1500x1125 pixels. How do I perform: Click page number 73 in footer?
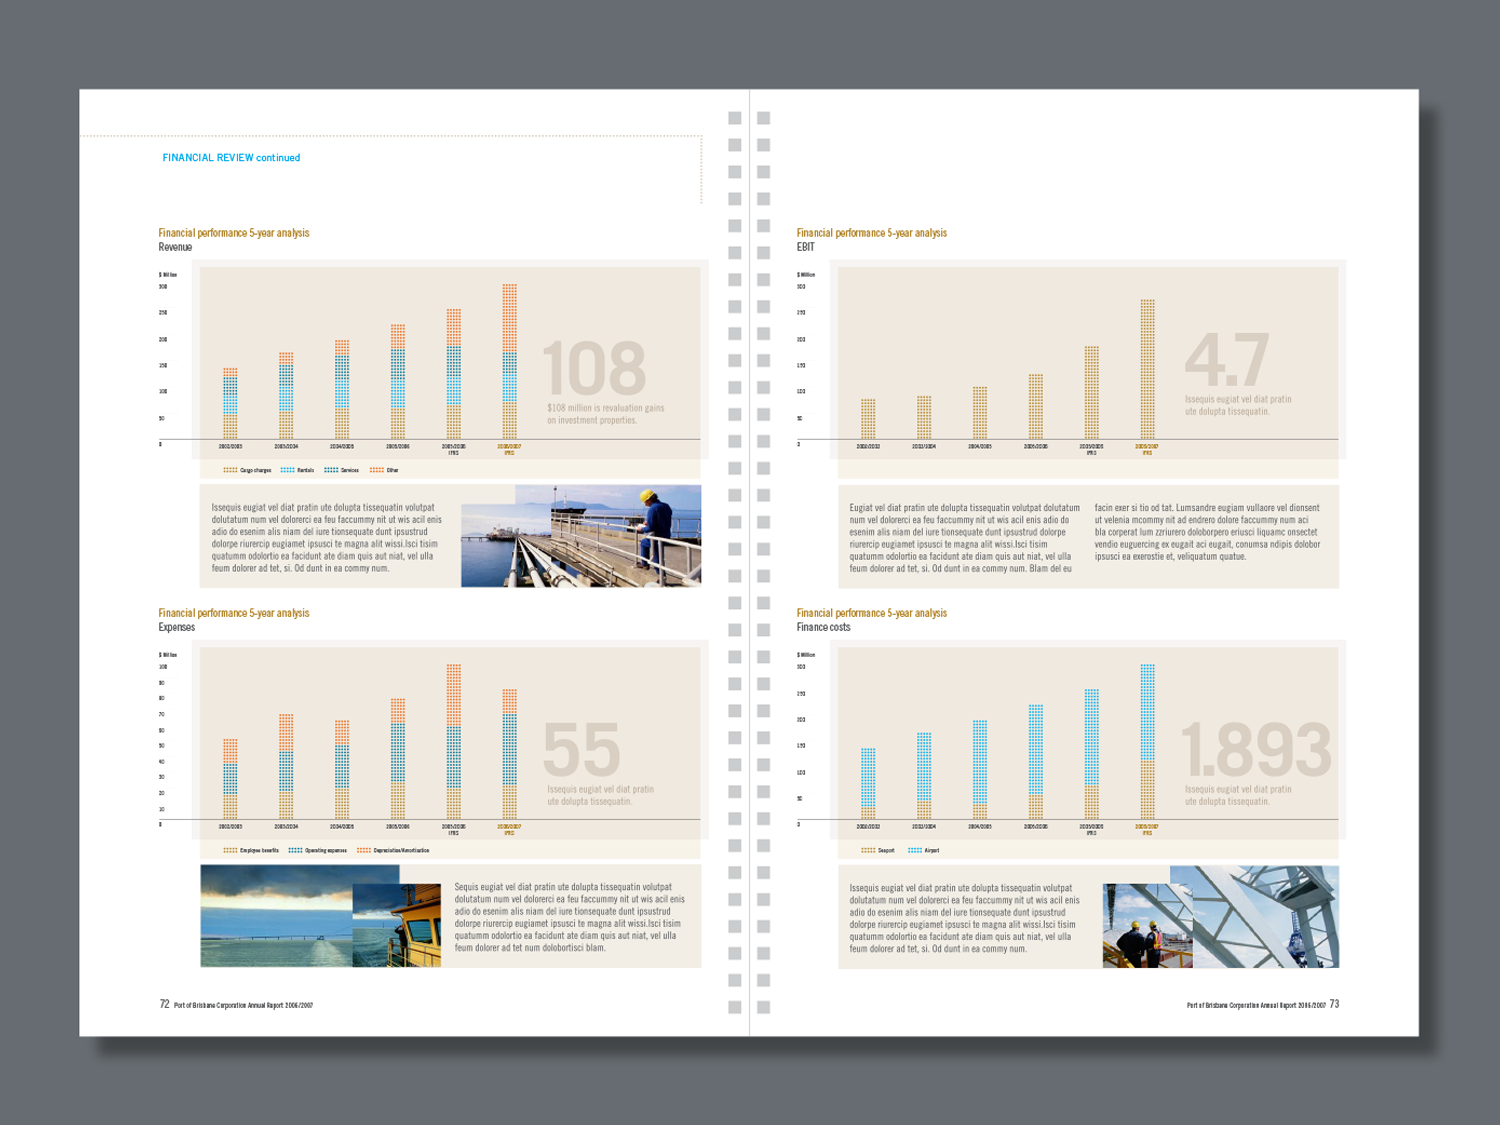[1334, 1004]
